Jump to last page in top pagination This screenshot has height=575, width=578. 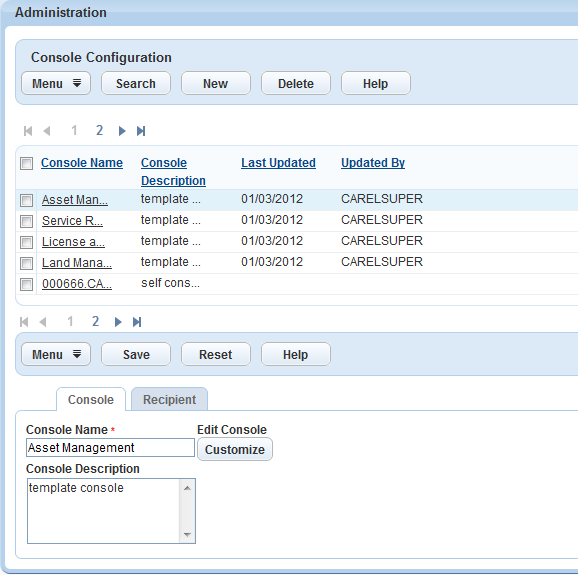141,131
